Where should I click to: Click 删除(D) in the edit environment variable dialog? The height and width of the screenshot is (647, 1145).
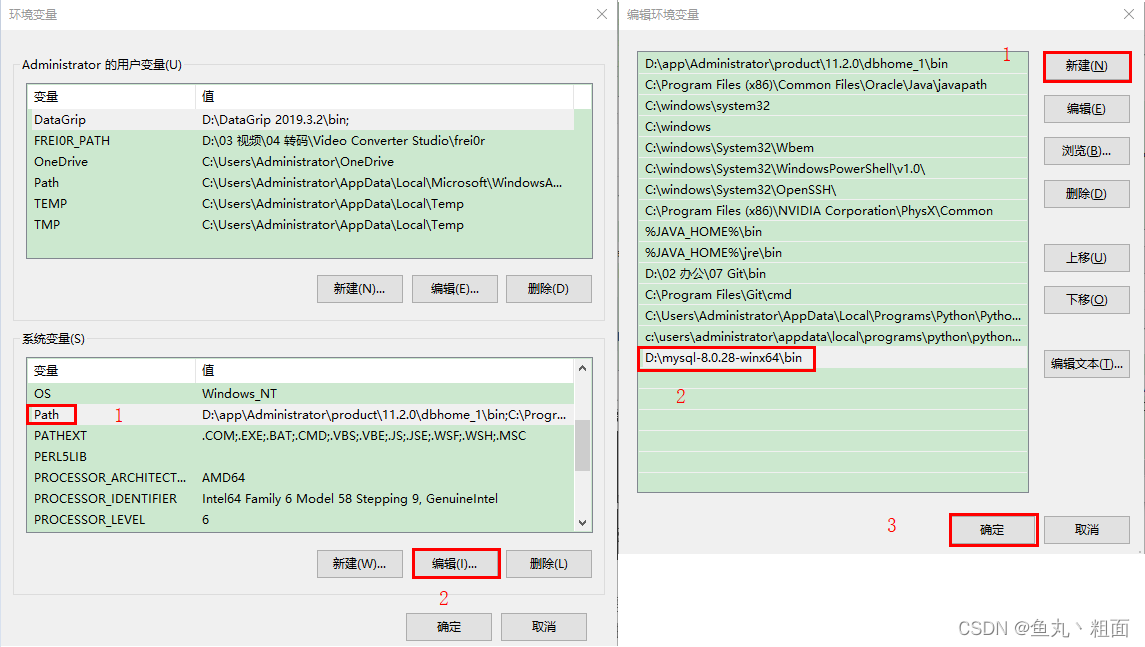pyautogui.click(x=1087, y=194)
